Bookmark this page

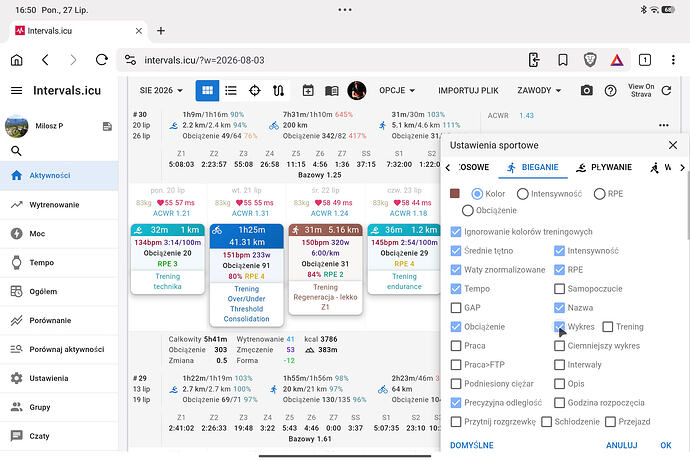[x=562, y=60]
